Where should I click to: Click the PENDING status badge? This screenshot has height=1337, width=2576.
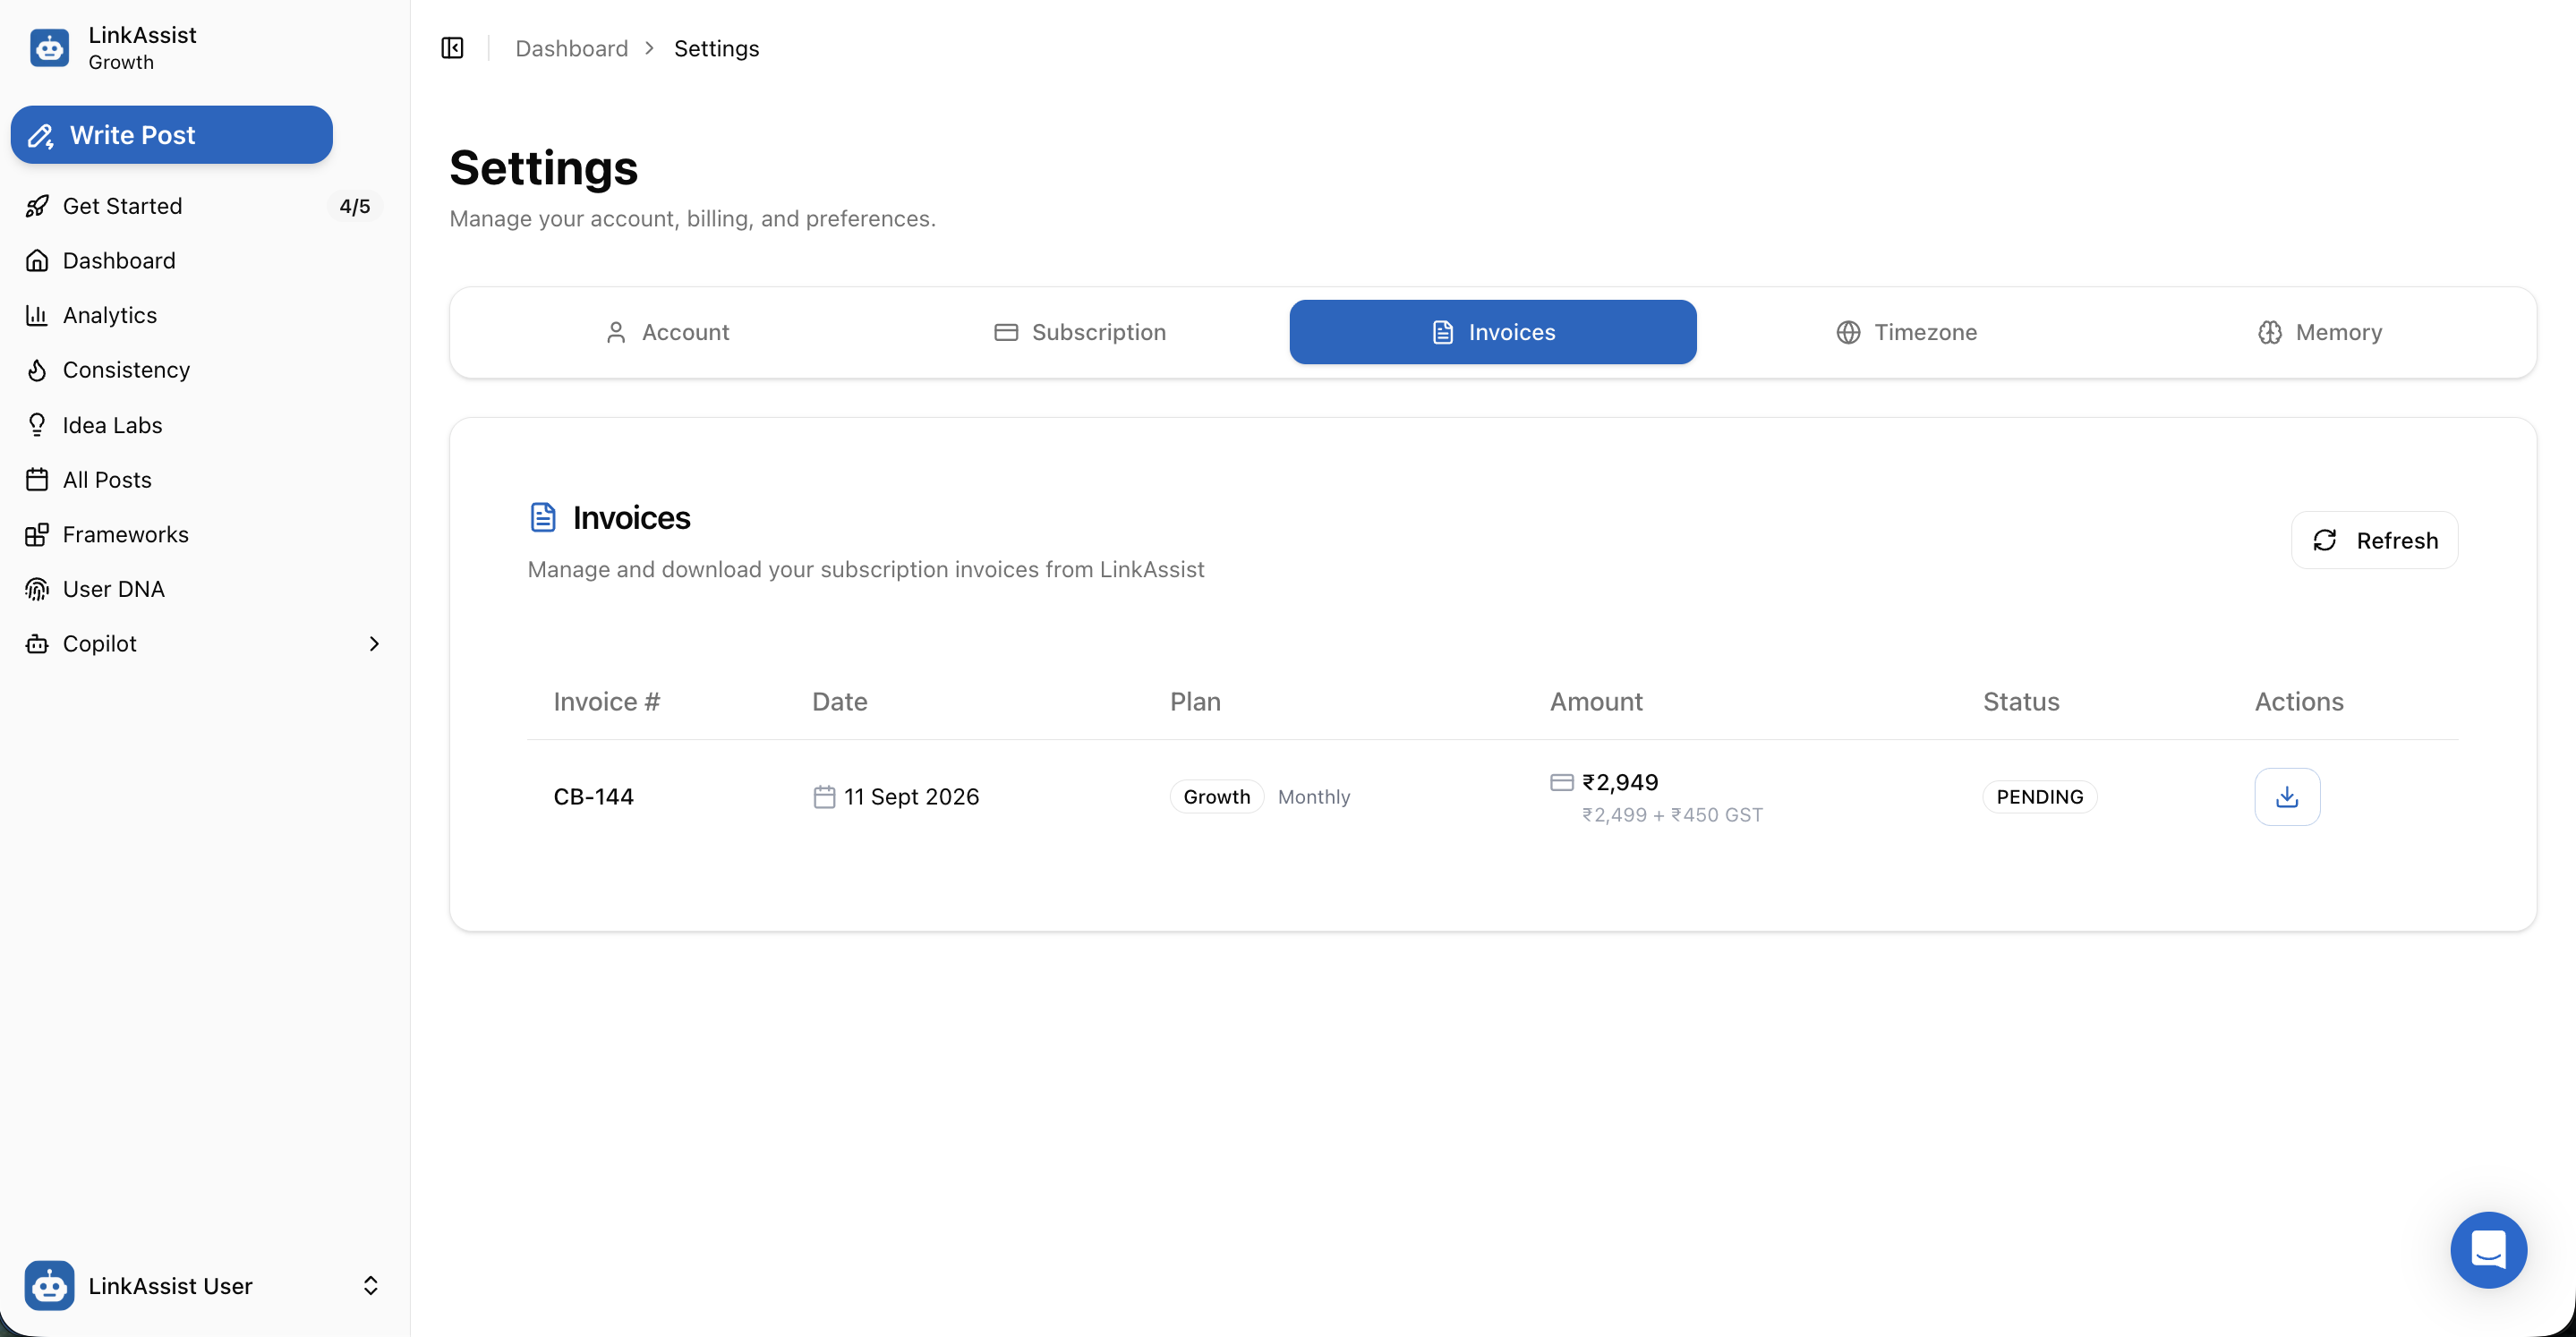coord(2039,797)
